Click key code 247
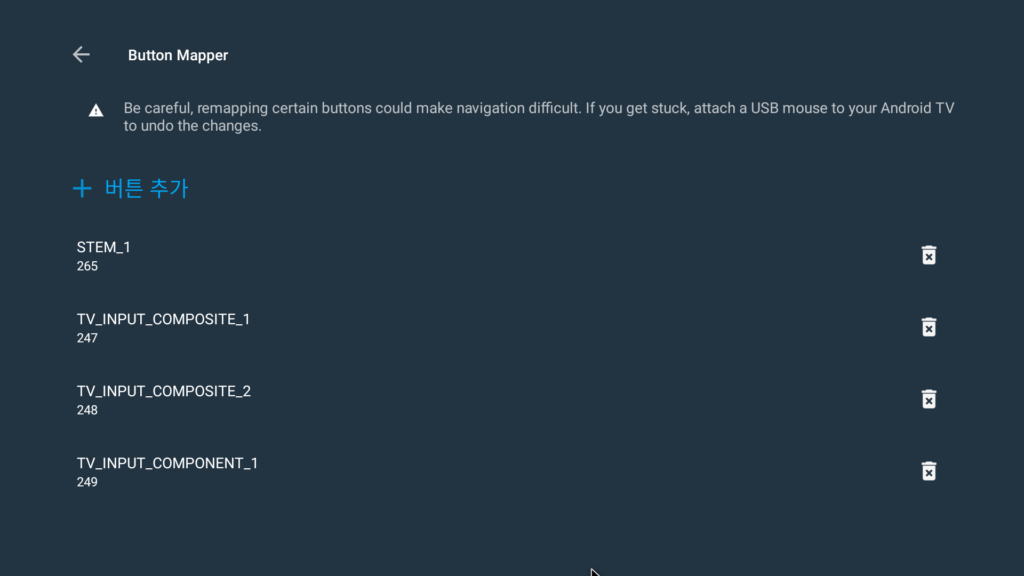Image resolution: width=1024 pixels, height=576 pixels. coord(87,338)
